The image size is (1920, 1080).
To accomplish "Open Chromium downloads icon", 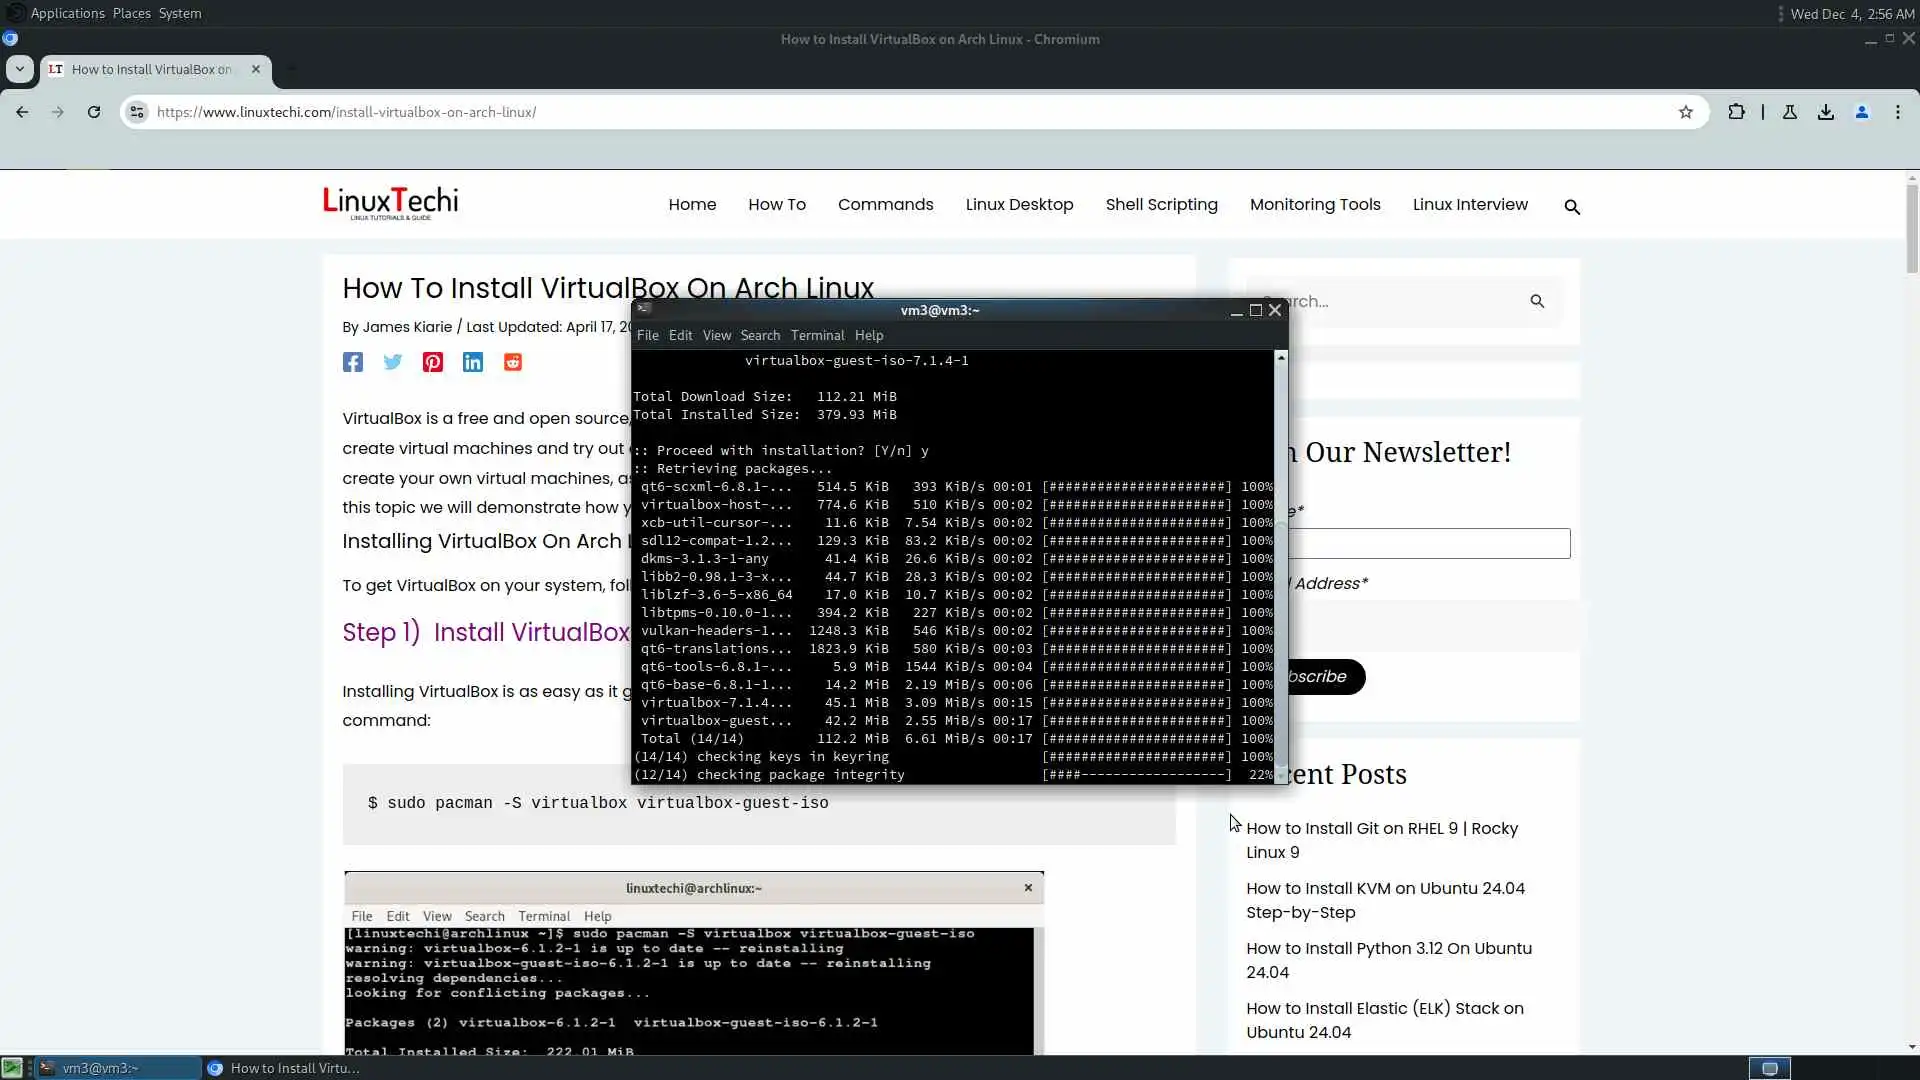I will click(1826, 112).
